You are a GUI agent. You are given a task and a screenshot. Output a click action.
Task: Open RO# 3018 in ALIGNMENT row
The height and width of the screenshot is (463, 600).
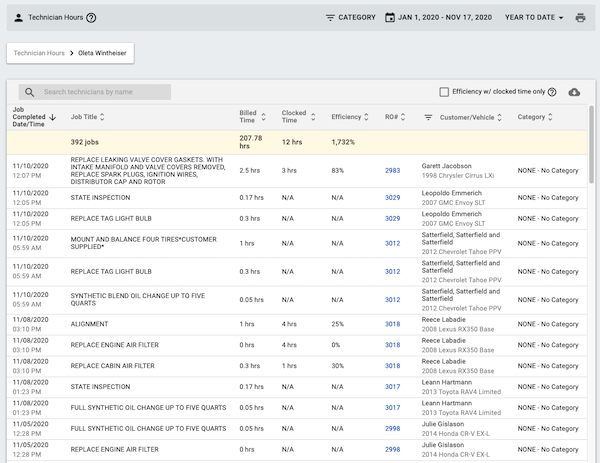(x=392, y=324)
